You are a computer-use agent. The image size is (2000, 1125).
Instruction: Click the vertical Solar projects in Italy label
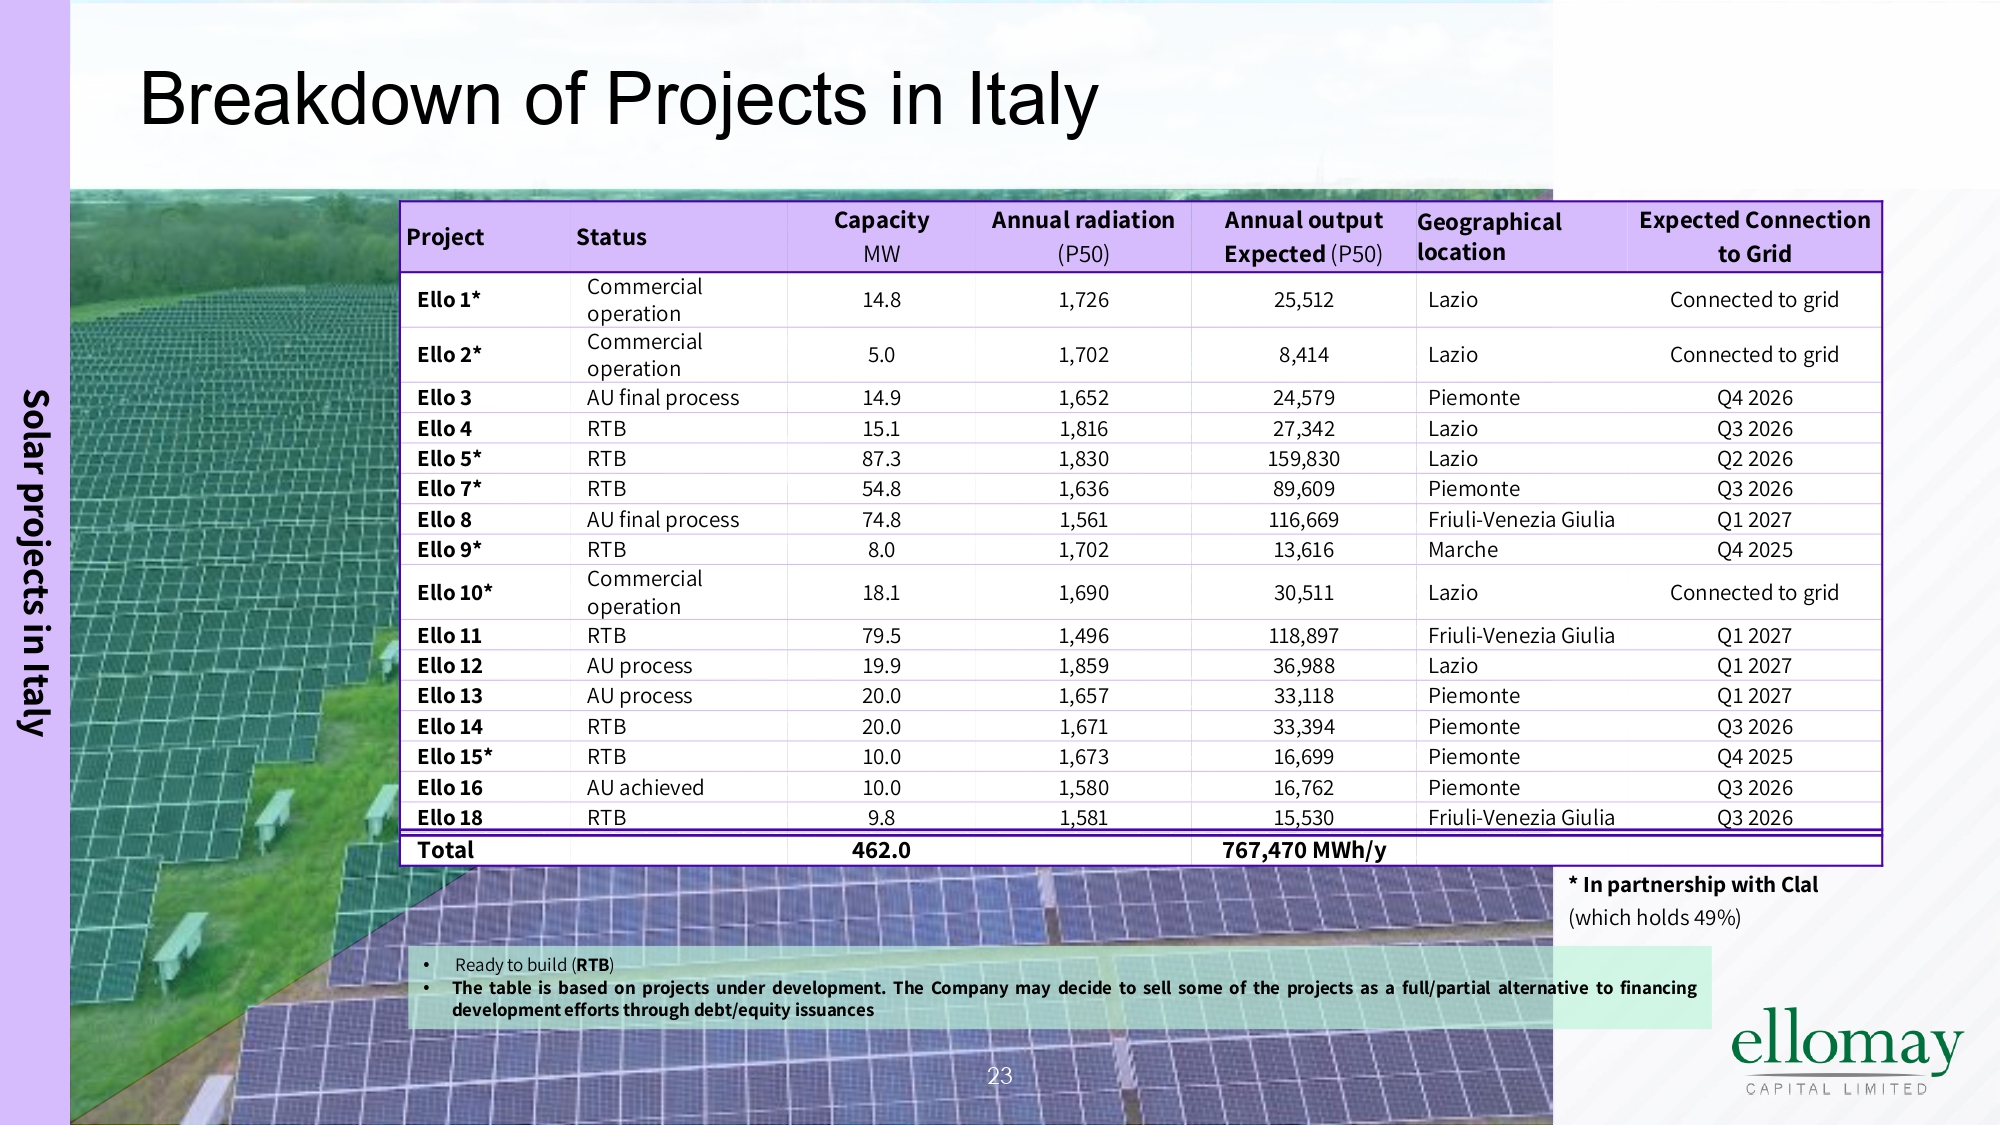click(x=35, y=562)
